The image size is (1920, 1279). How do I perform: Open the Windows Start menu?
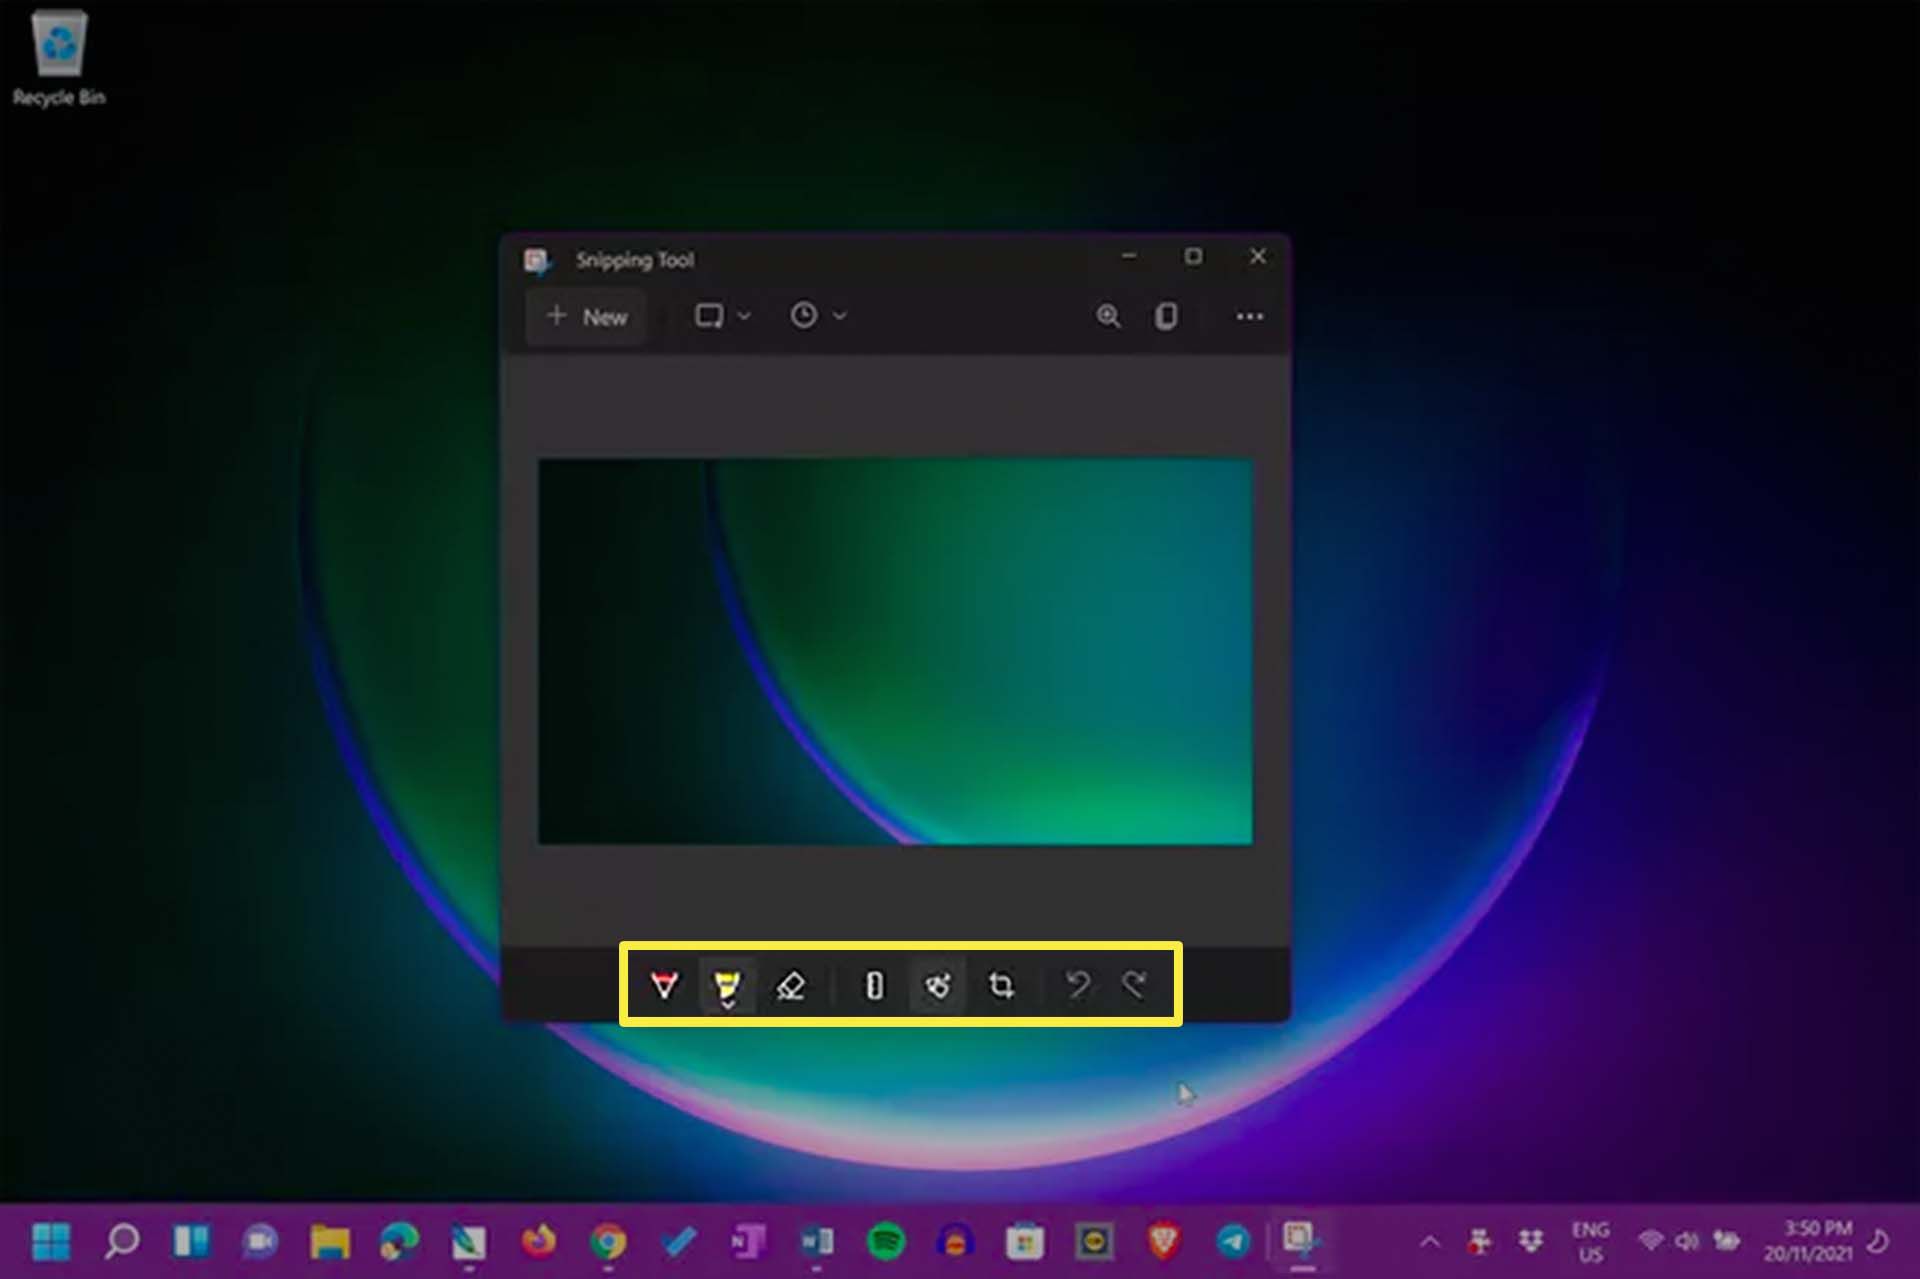(x=51, y=1242)
